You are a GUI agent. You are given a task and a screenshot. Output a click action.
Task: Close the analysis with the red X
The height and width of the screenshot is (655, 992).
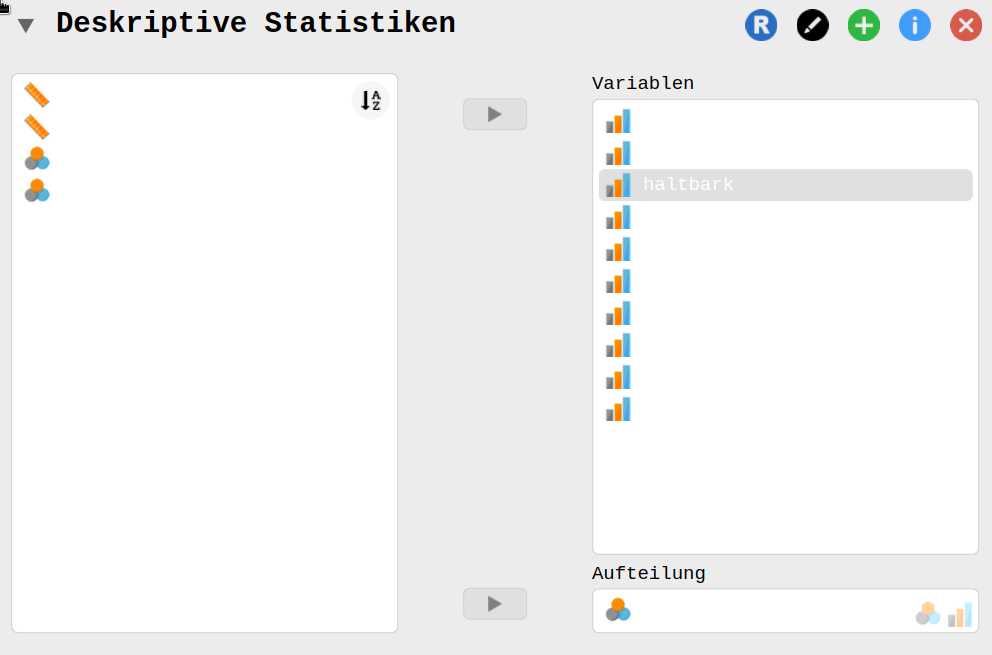(965, 25)
